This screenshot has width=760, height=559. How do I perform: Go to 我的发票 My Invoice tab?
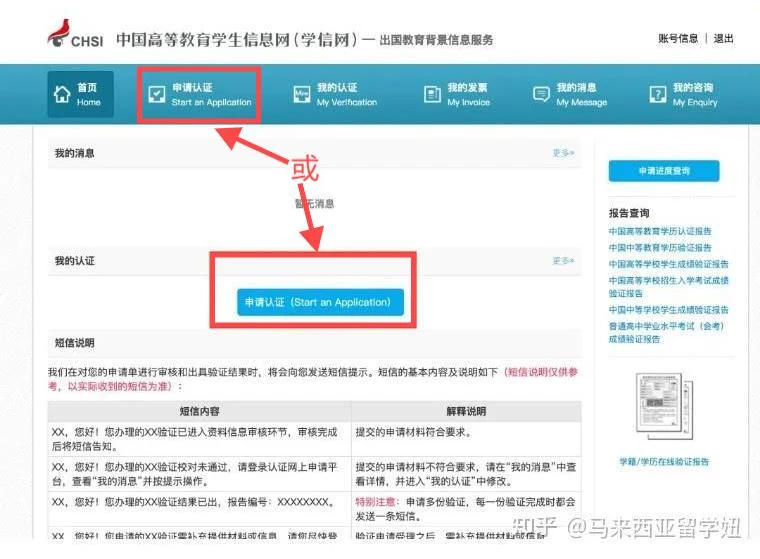pos(457,94)
